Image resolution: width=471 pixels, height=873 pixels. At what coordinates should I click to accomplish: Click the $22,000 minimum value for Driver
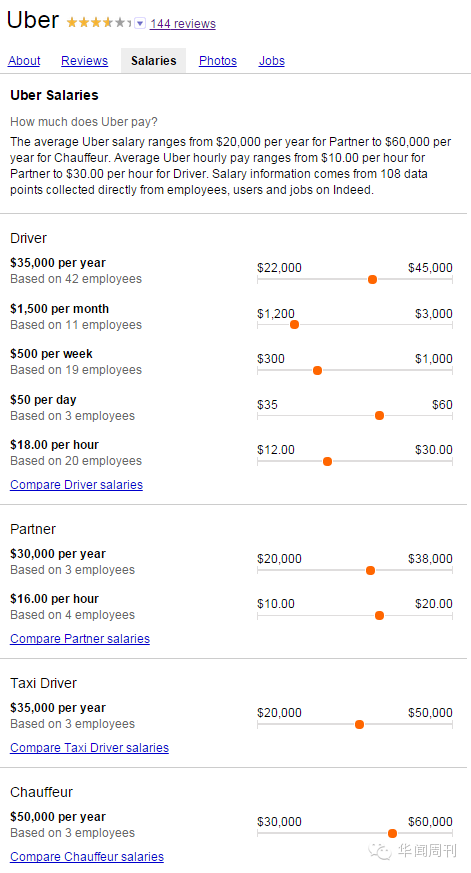click(x=279, y=268)
